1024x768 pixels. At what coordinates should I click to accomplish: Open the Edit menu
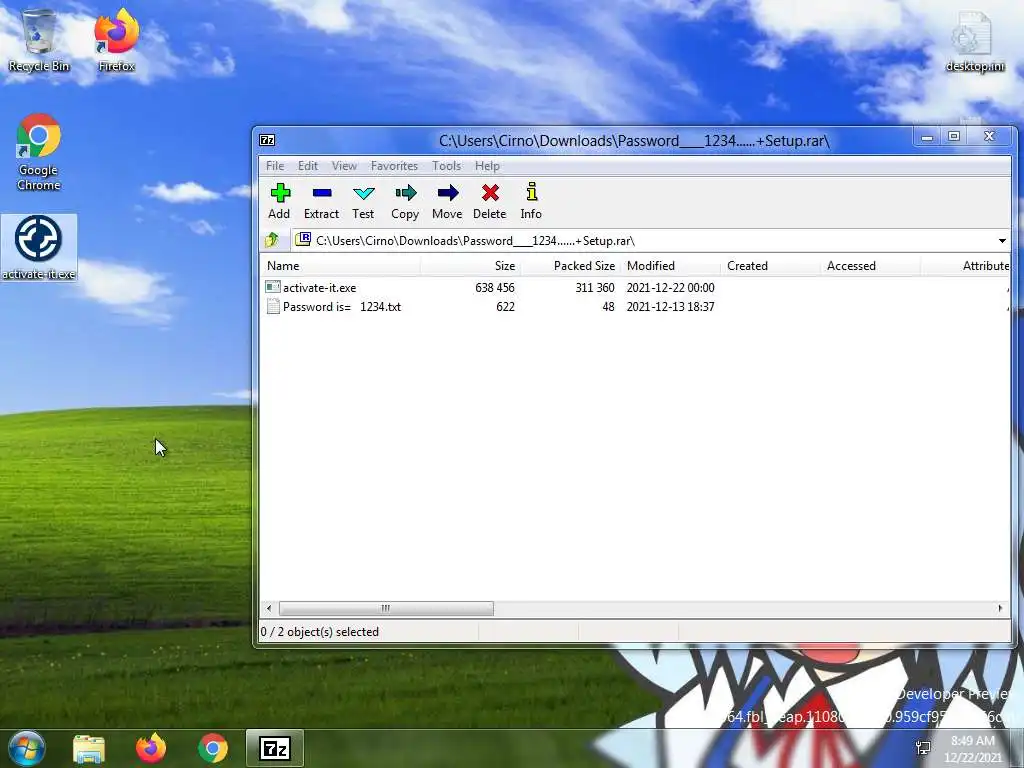point(308,166)
